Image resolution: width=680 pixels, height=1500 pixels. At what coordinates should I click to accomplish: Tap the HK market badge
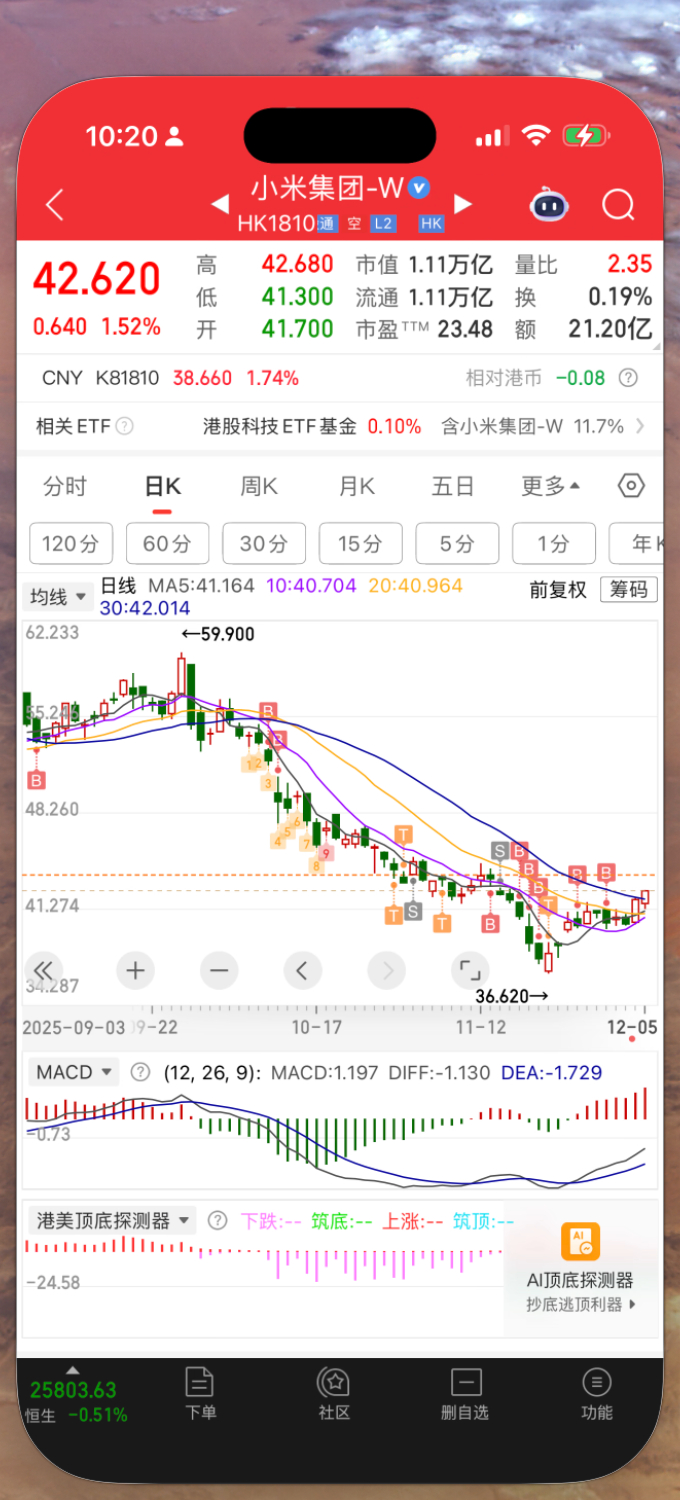point(431,224)
